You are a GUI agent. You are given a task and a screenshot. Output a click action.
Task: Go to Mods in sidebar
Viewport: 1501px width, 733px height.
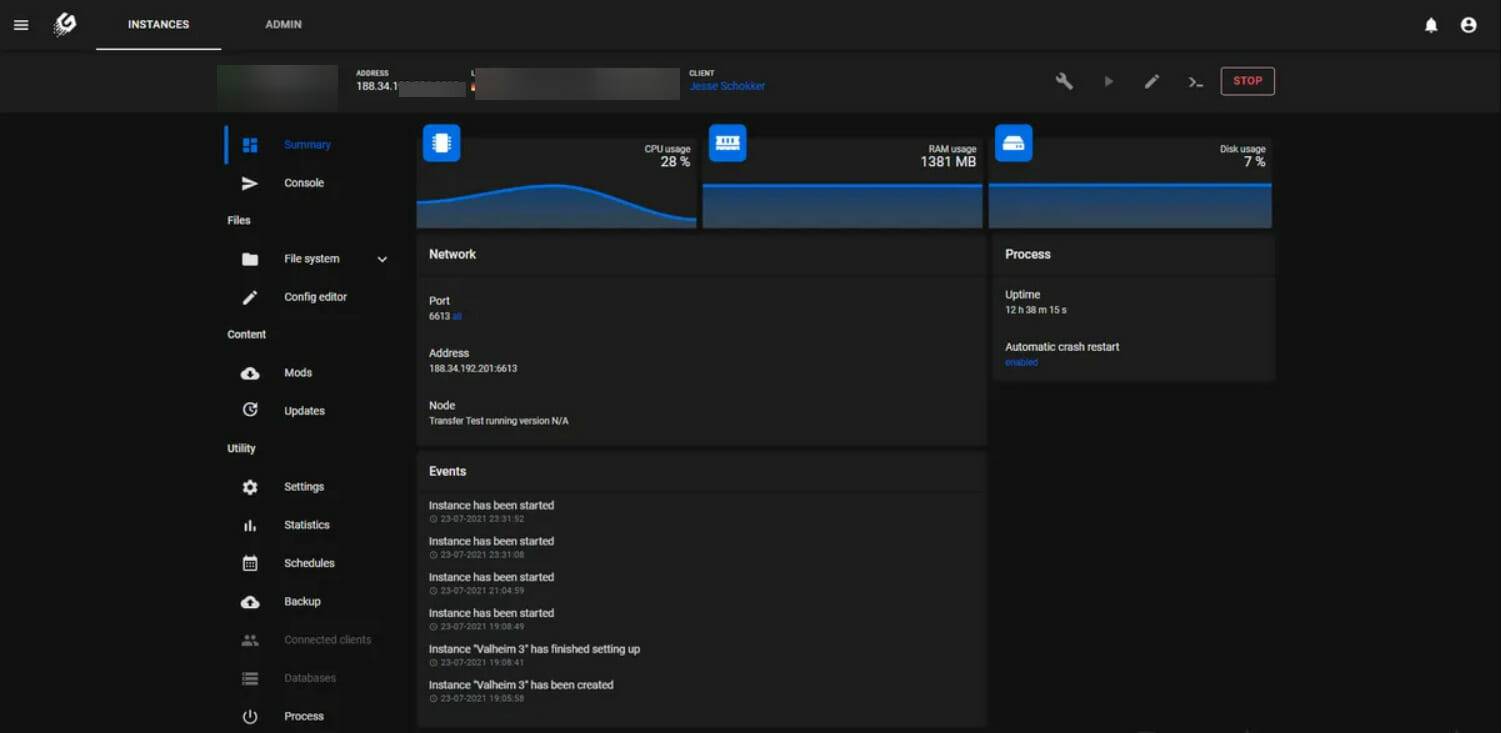tap(298, 373)
